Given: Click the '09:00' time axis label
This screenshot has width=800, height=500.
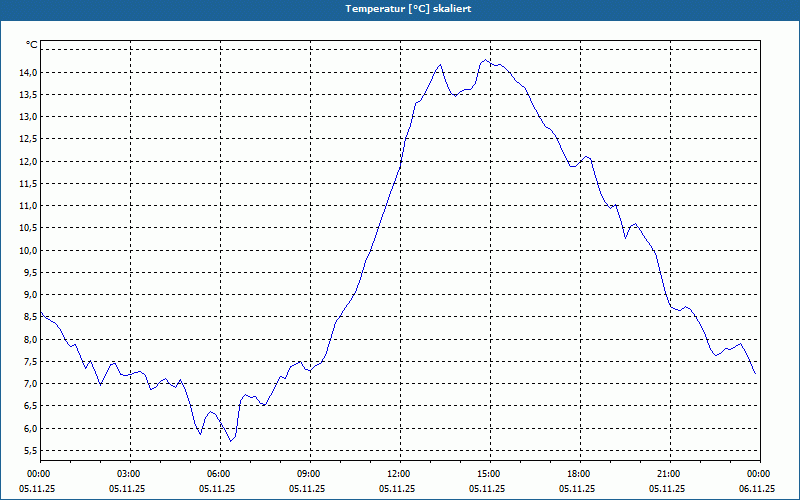Looking at the screenshot, I should pyautogui.click(x=307, y=474).
